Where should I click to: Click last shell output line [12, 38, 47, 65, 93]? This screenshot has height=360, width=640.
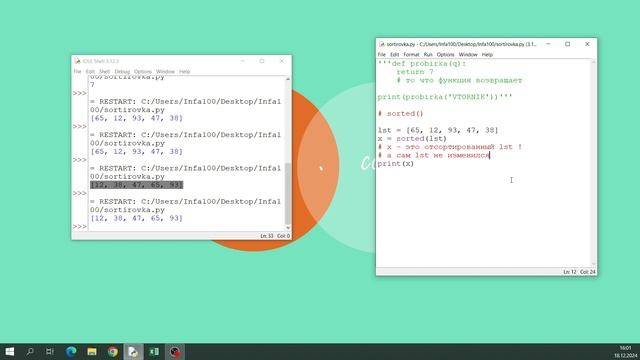tap(136, 218)
